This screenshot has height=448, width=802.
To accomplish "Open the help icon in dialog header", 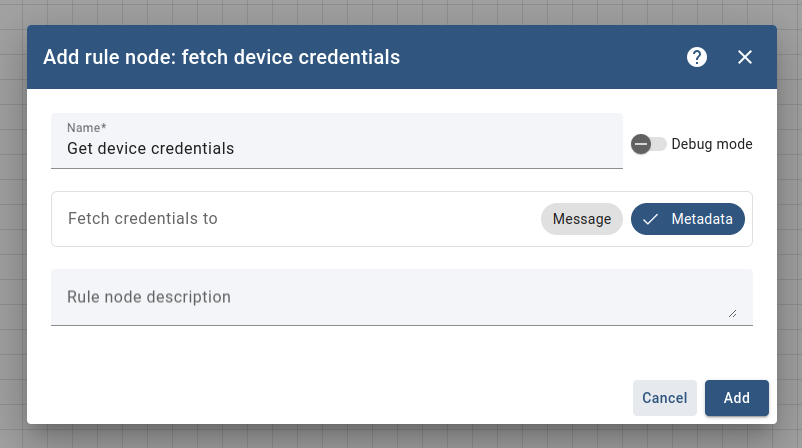I will click(697, 57).
